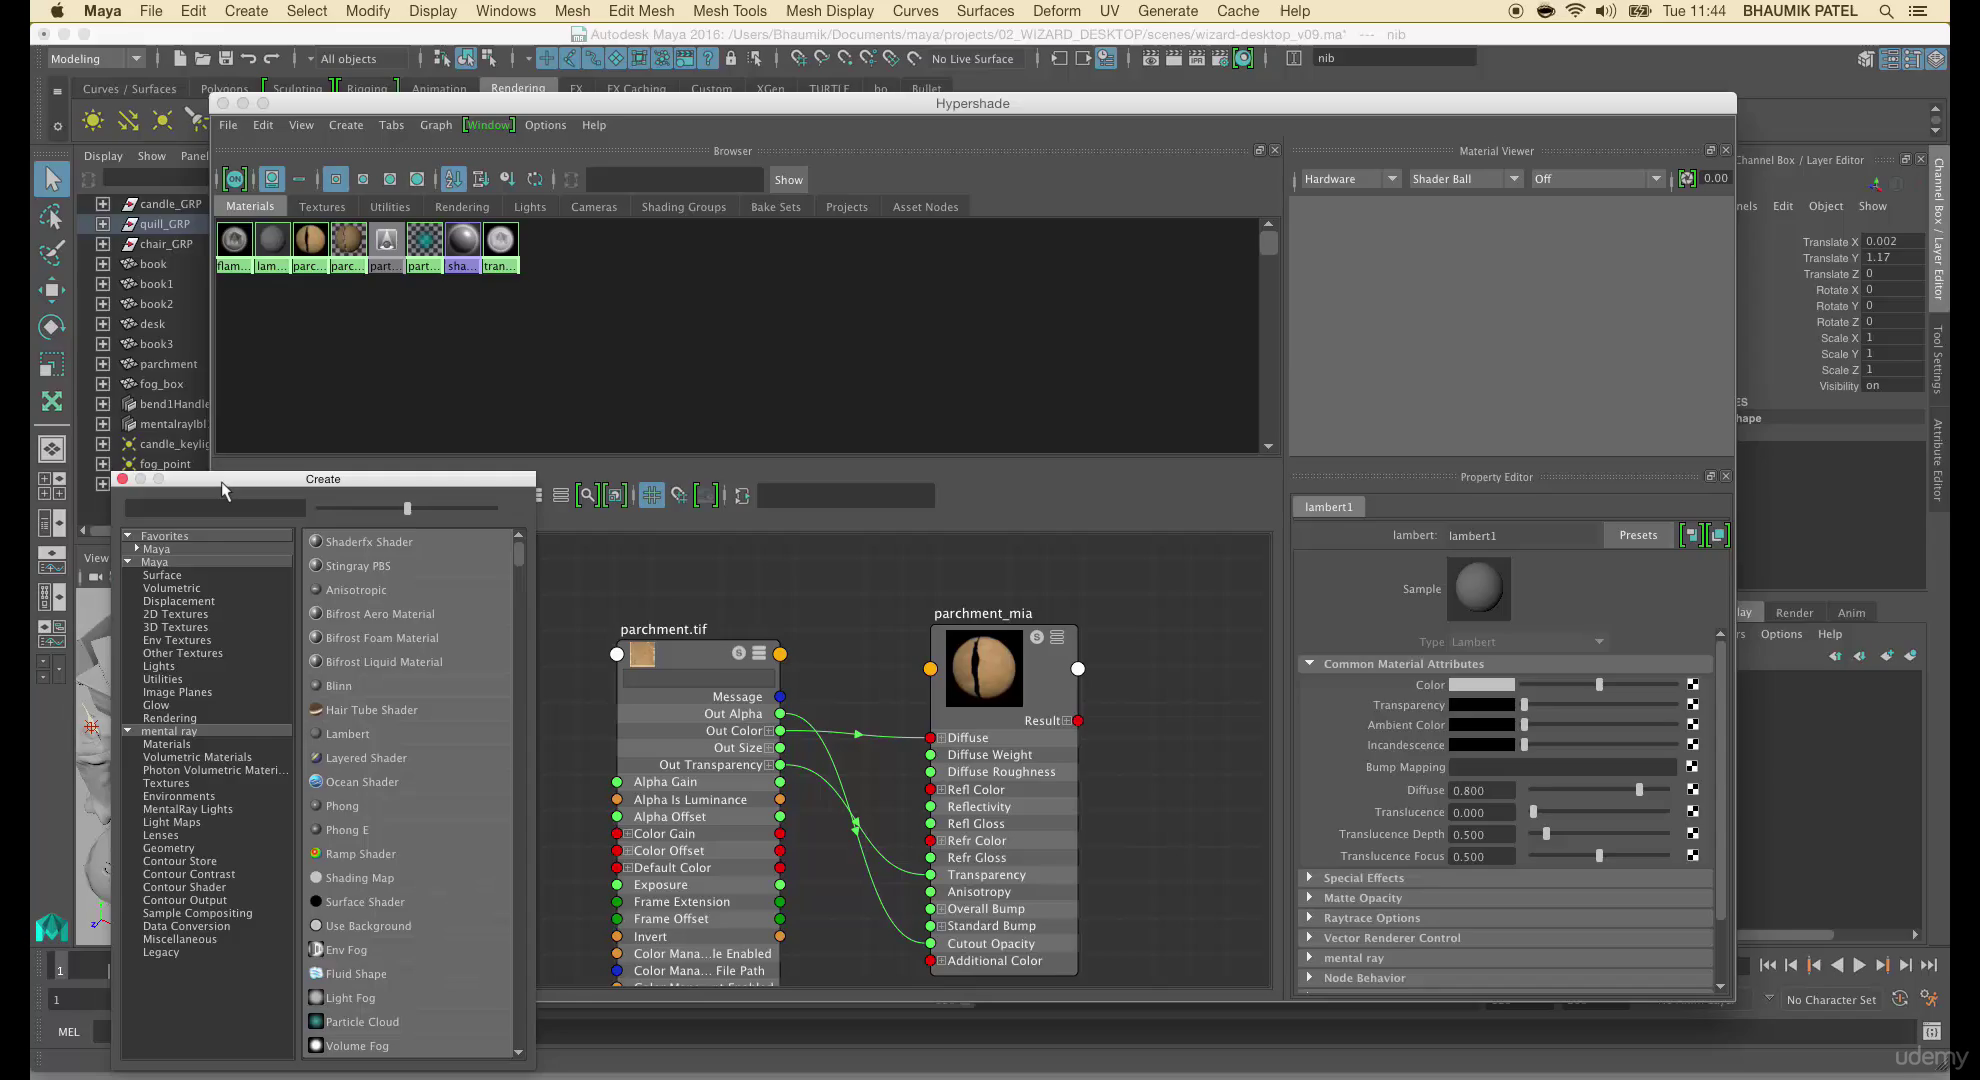The image size is (1980, 1080).
Task: Open Hypershade Create menu
Action: 346,125
